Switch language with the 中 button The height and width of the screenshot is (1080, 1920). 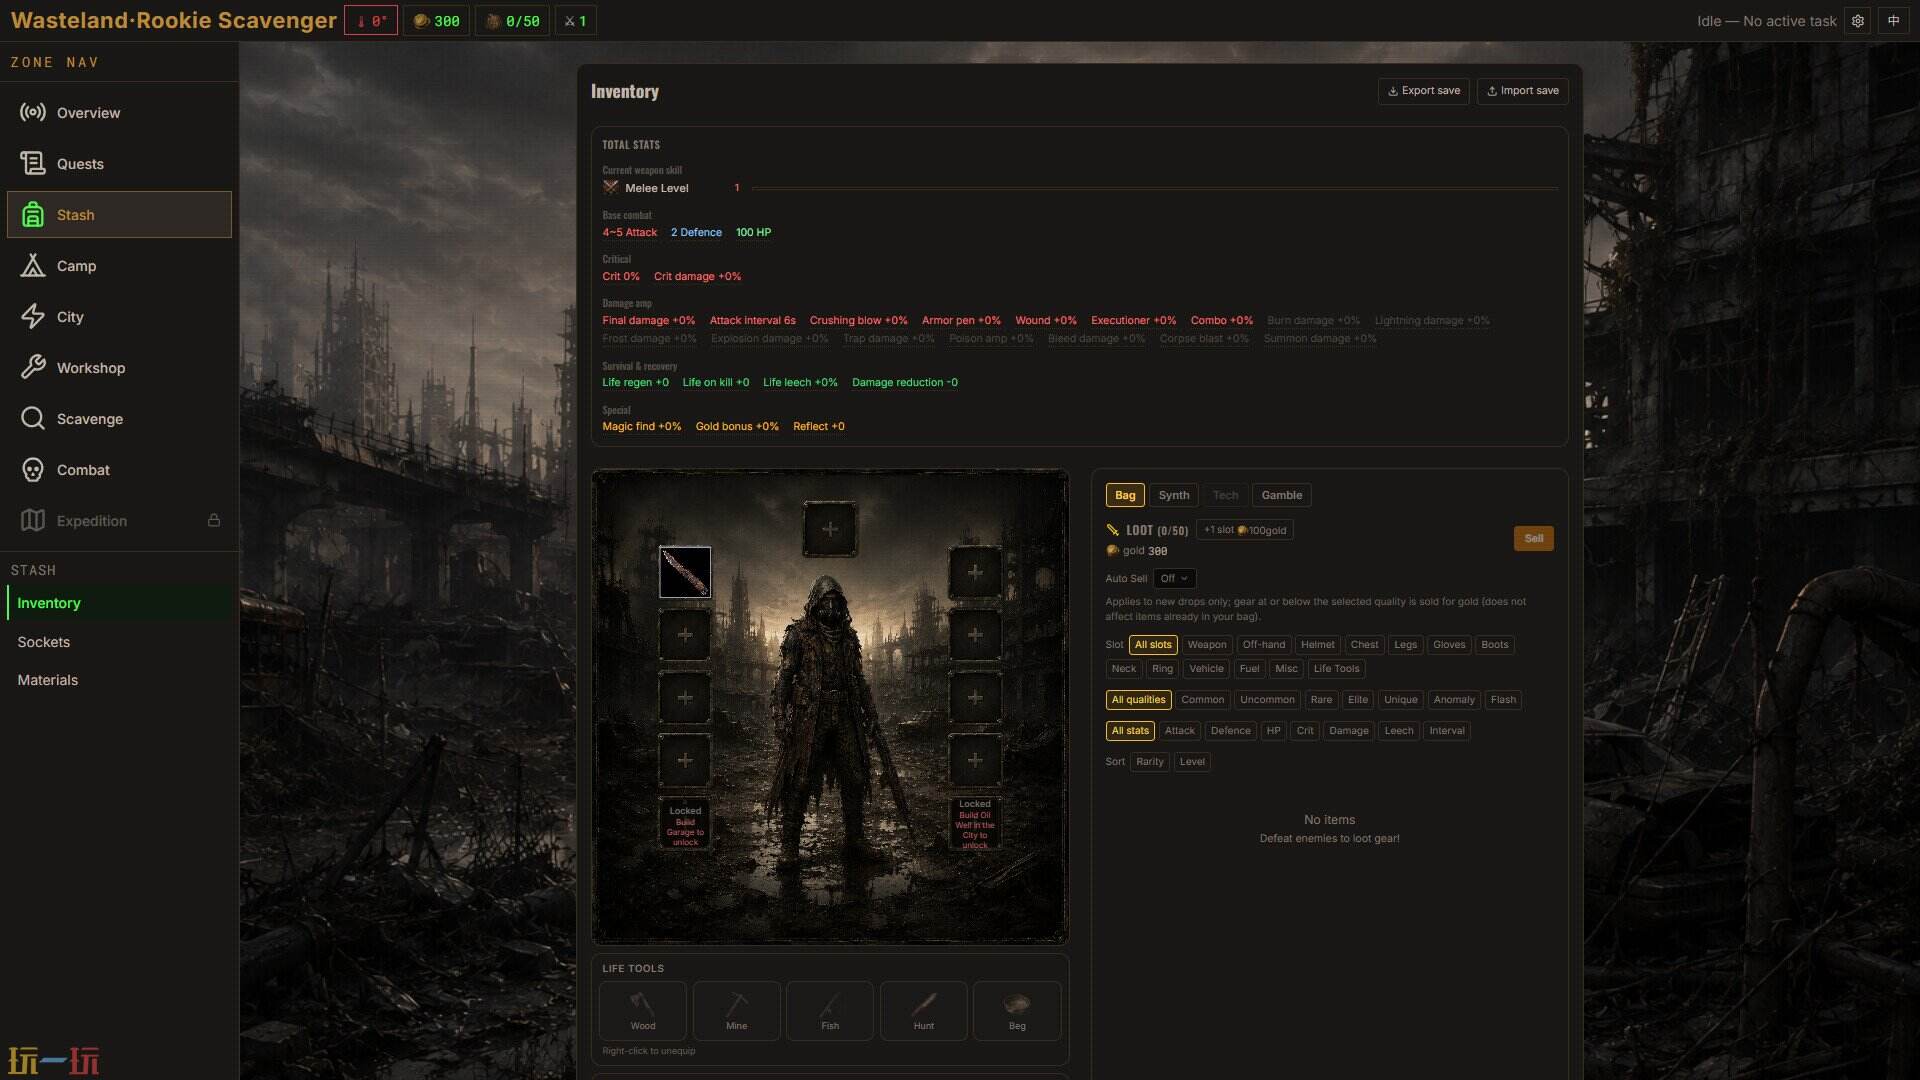1893,21
